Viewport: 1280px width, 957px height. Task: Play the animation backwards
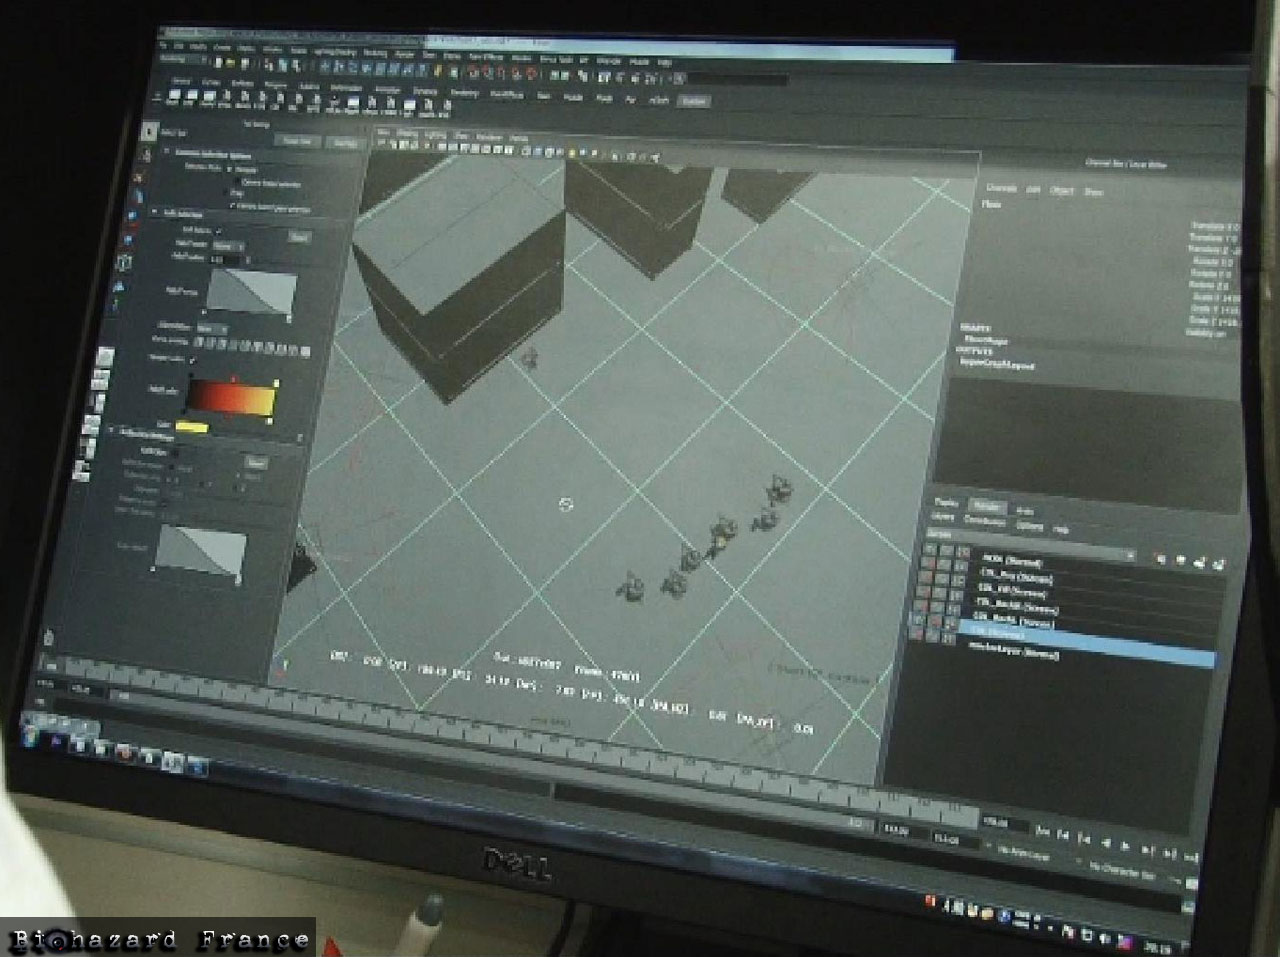[1107, 843]
